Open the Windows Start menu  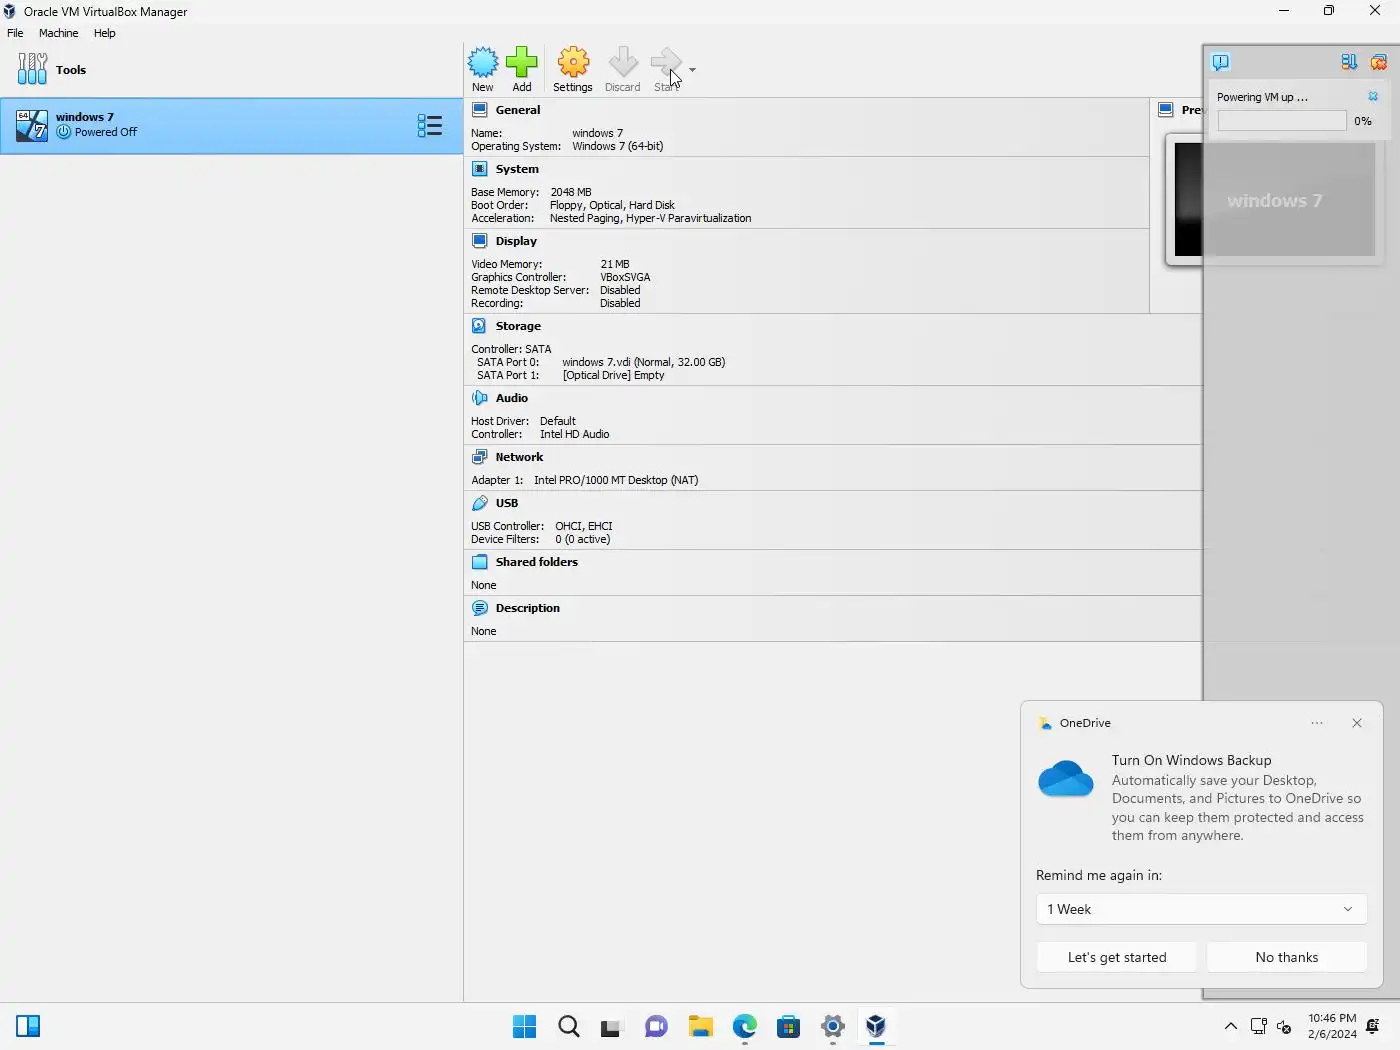point(525,1026)
